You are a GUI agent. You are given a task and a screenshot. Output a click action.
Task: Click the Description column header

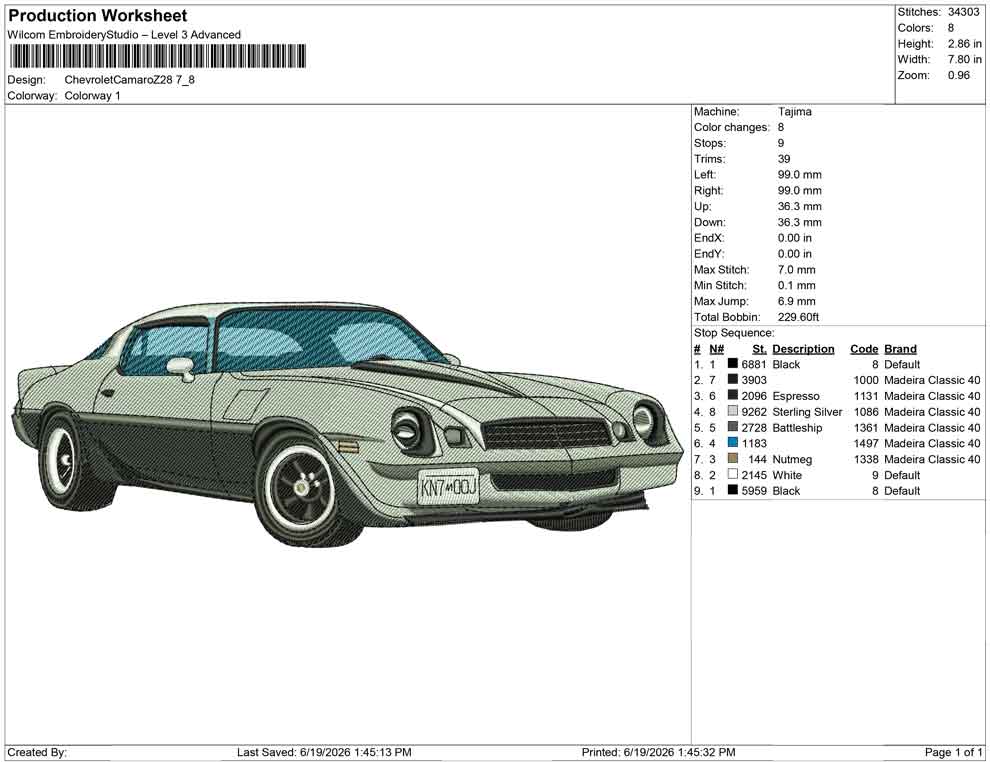[x=803, y=349]
